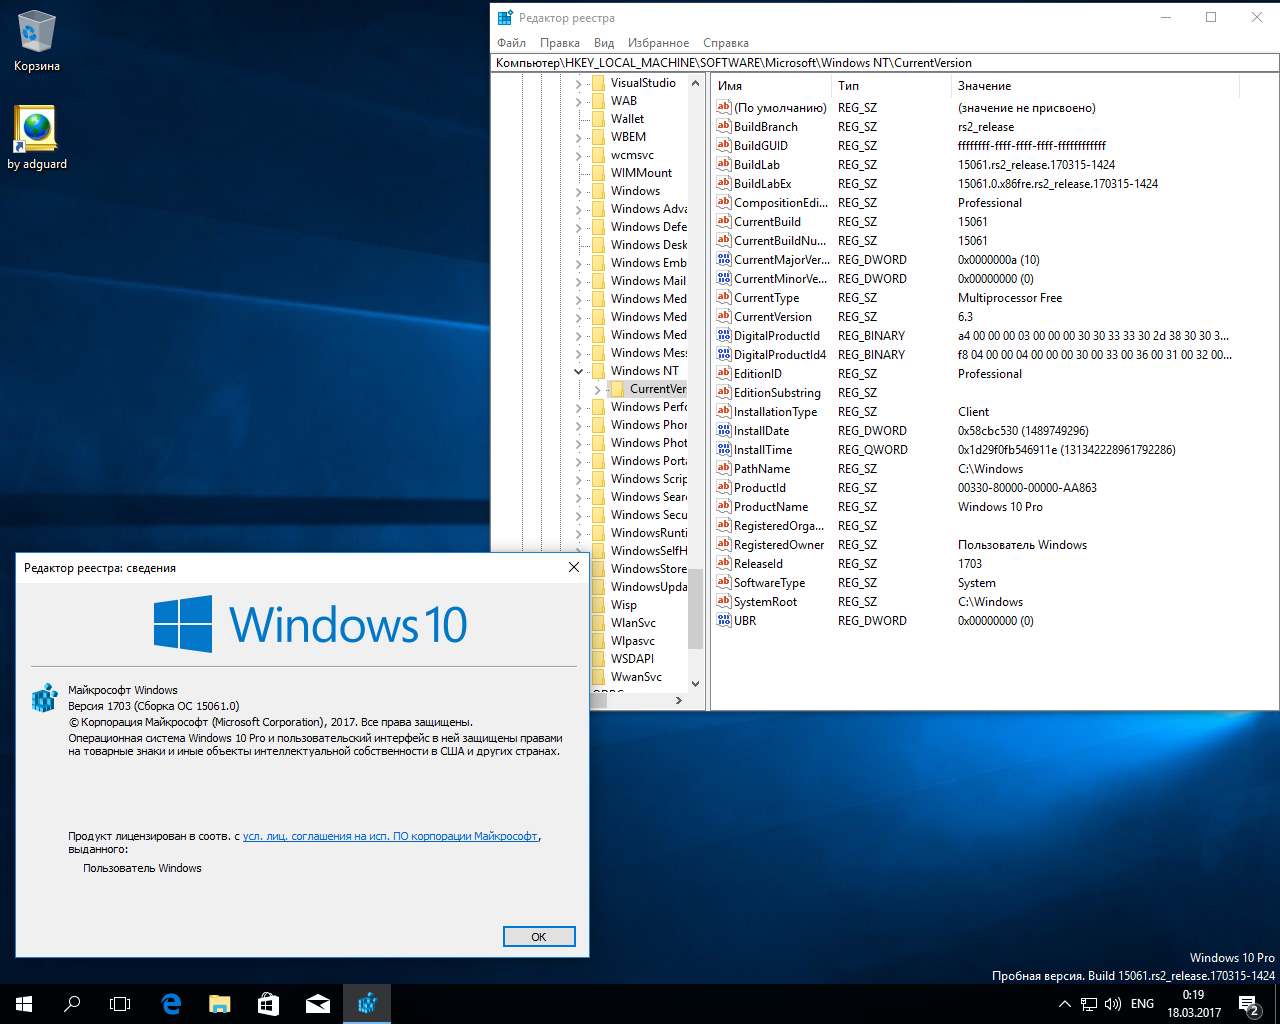Click the ENG language indicator

coord(1142,1004)
